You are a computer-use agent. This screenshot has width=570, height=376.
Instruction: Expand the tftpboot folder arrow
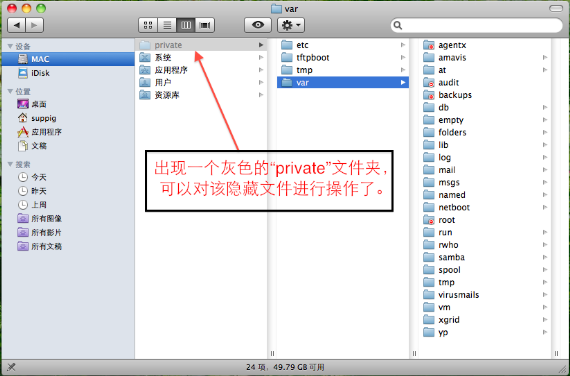pyautogui.click(x=403, y=57)
